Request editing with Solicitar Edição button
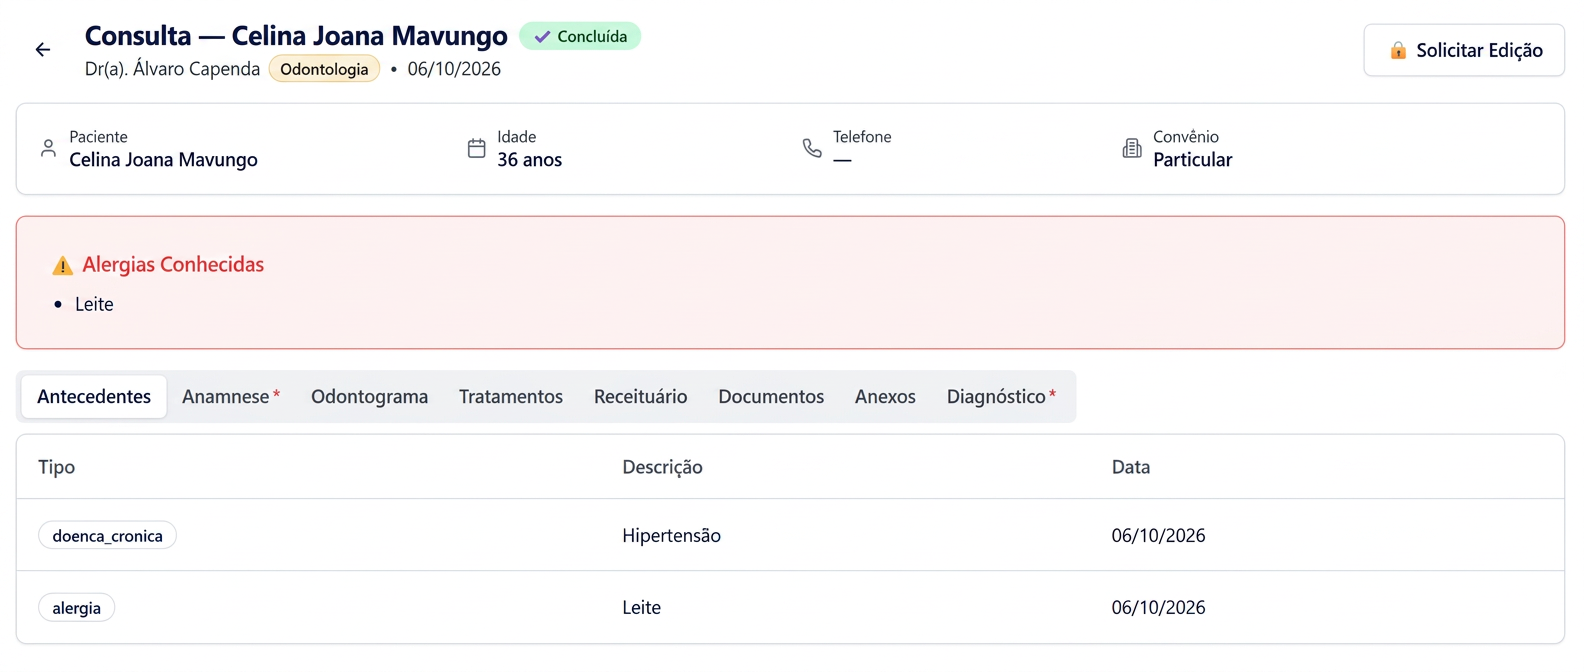 coord(1464,50)
